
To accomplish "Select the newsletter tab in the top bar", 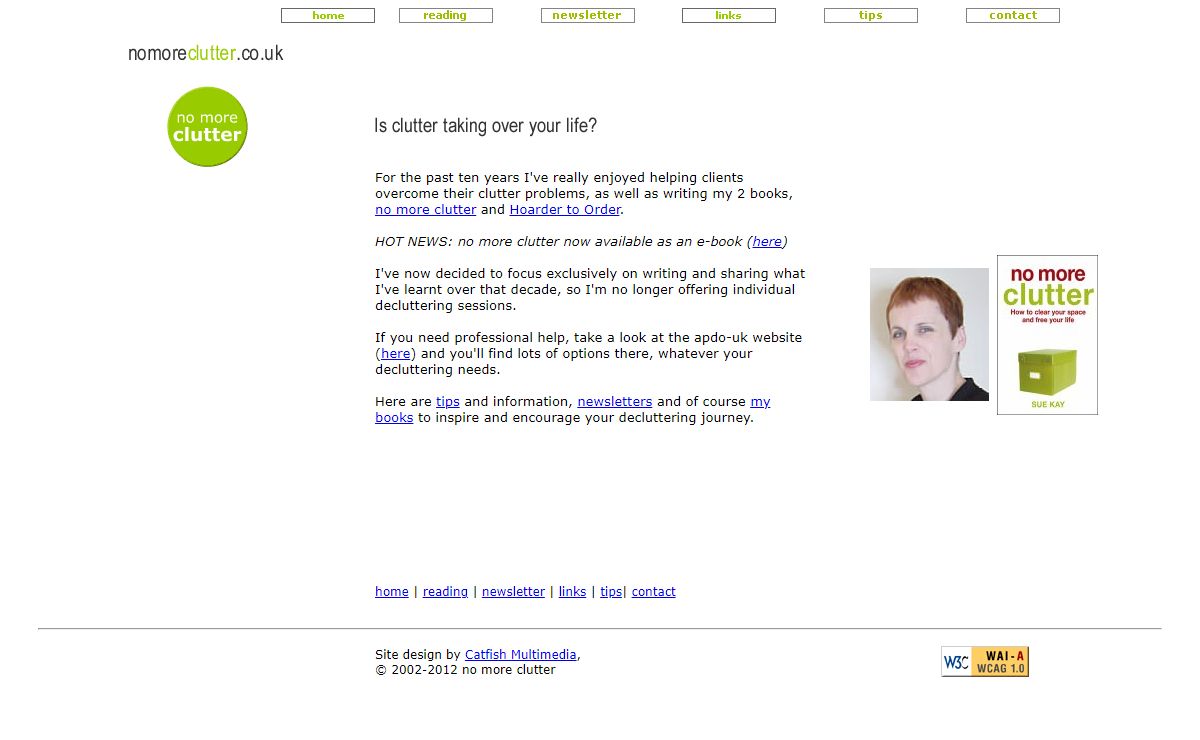I will pyautogui.click(x=587, y=15).
